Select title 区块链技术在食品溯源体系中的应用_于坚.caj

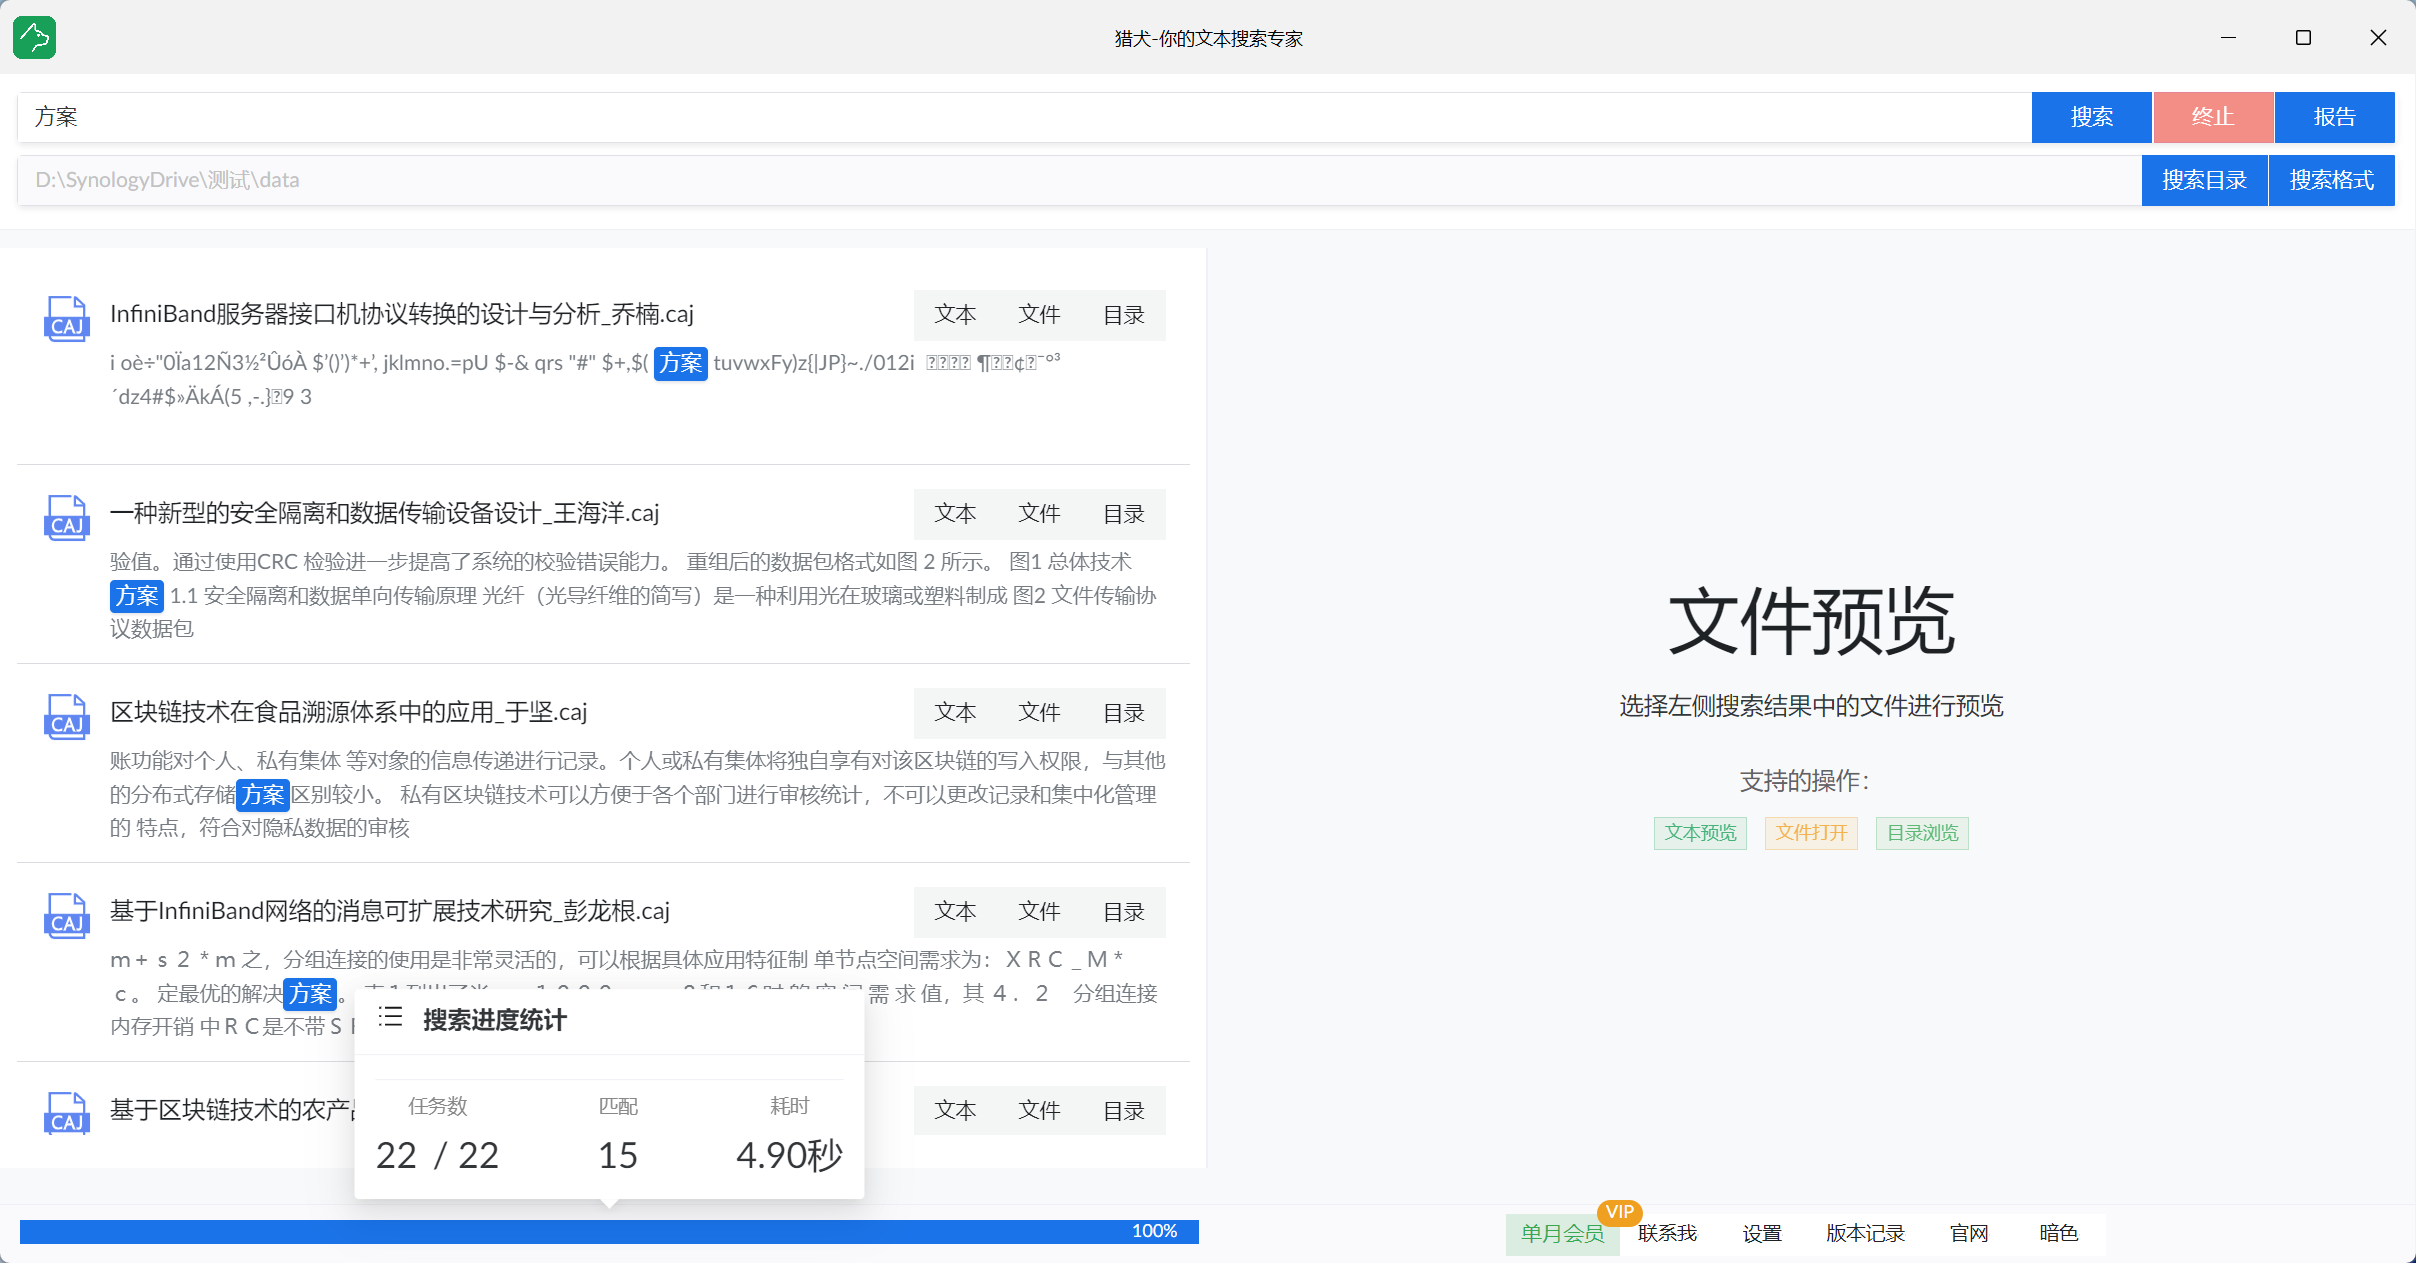pos(348,712)
